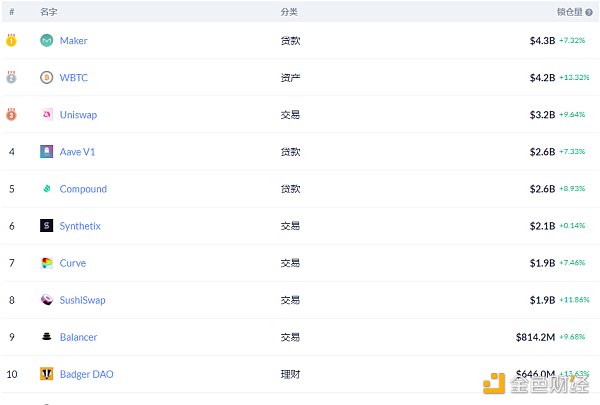
Task: Click the Uniswap unicorn logo icon
Action: [x=47, y=114]
